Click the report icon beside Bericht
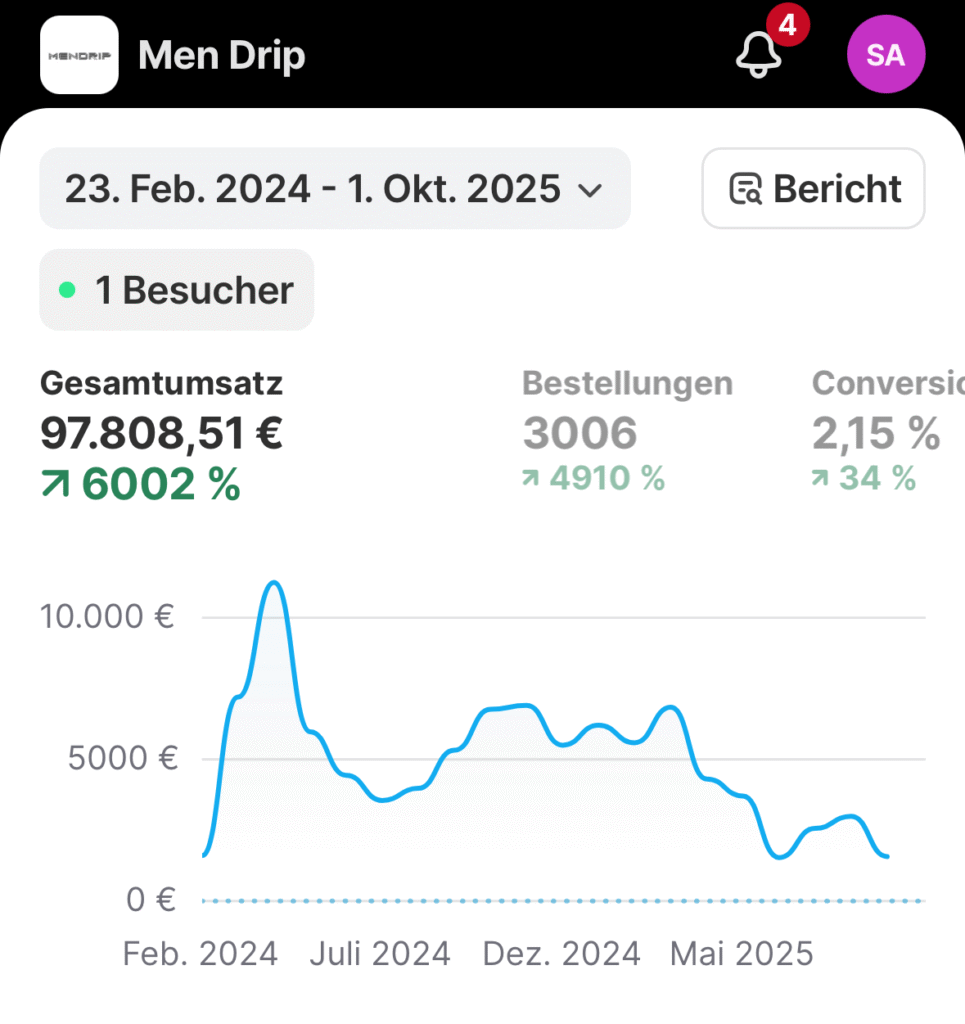 745,189
